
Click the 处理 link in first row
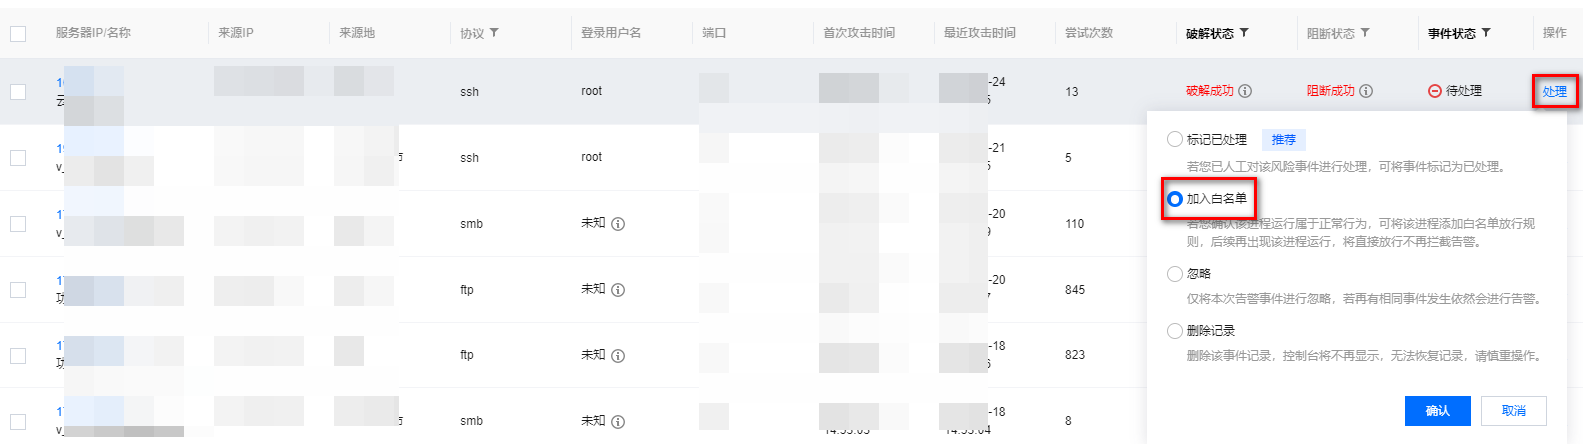(1554, 92)
